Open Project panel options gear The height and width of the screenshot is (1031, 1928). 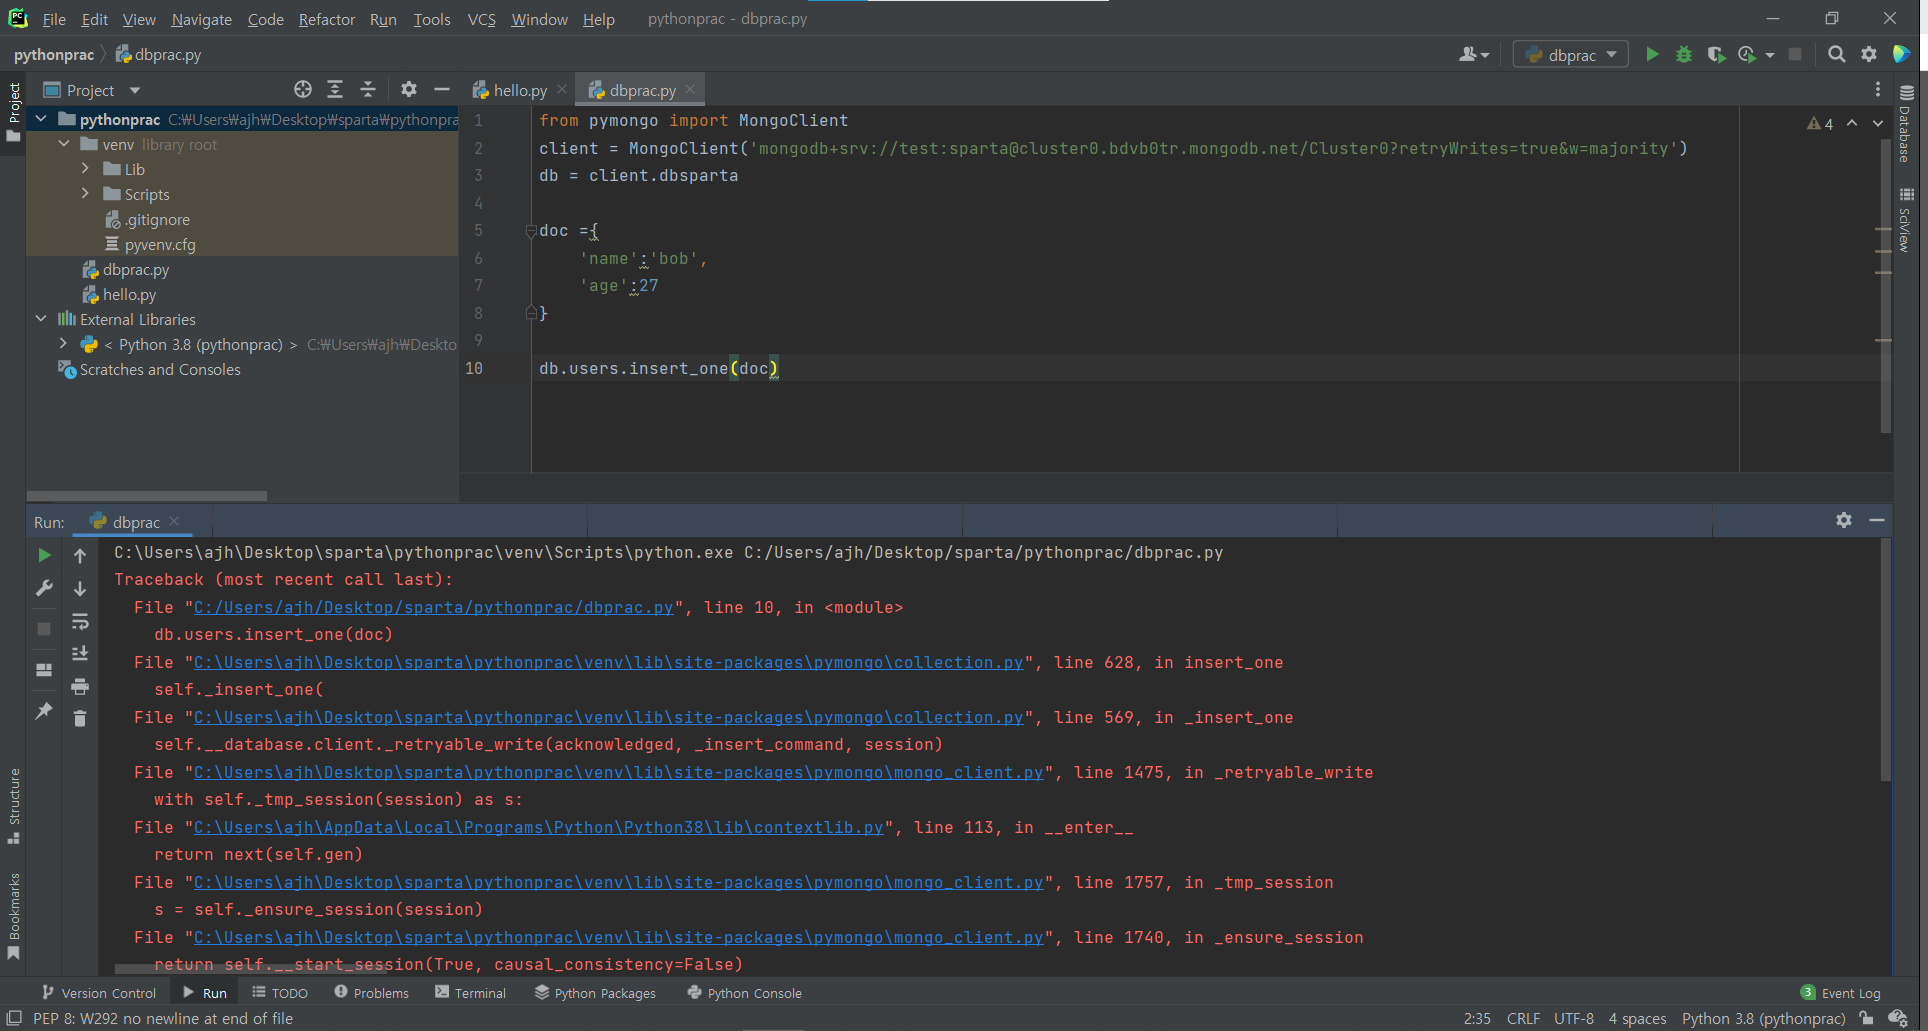coord(409,90)
